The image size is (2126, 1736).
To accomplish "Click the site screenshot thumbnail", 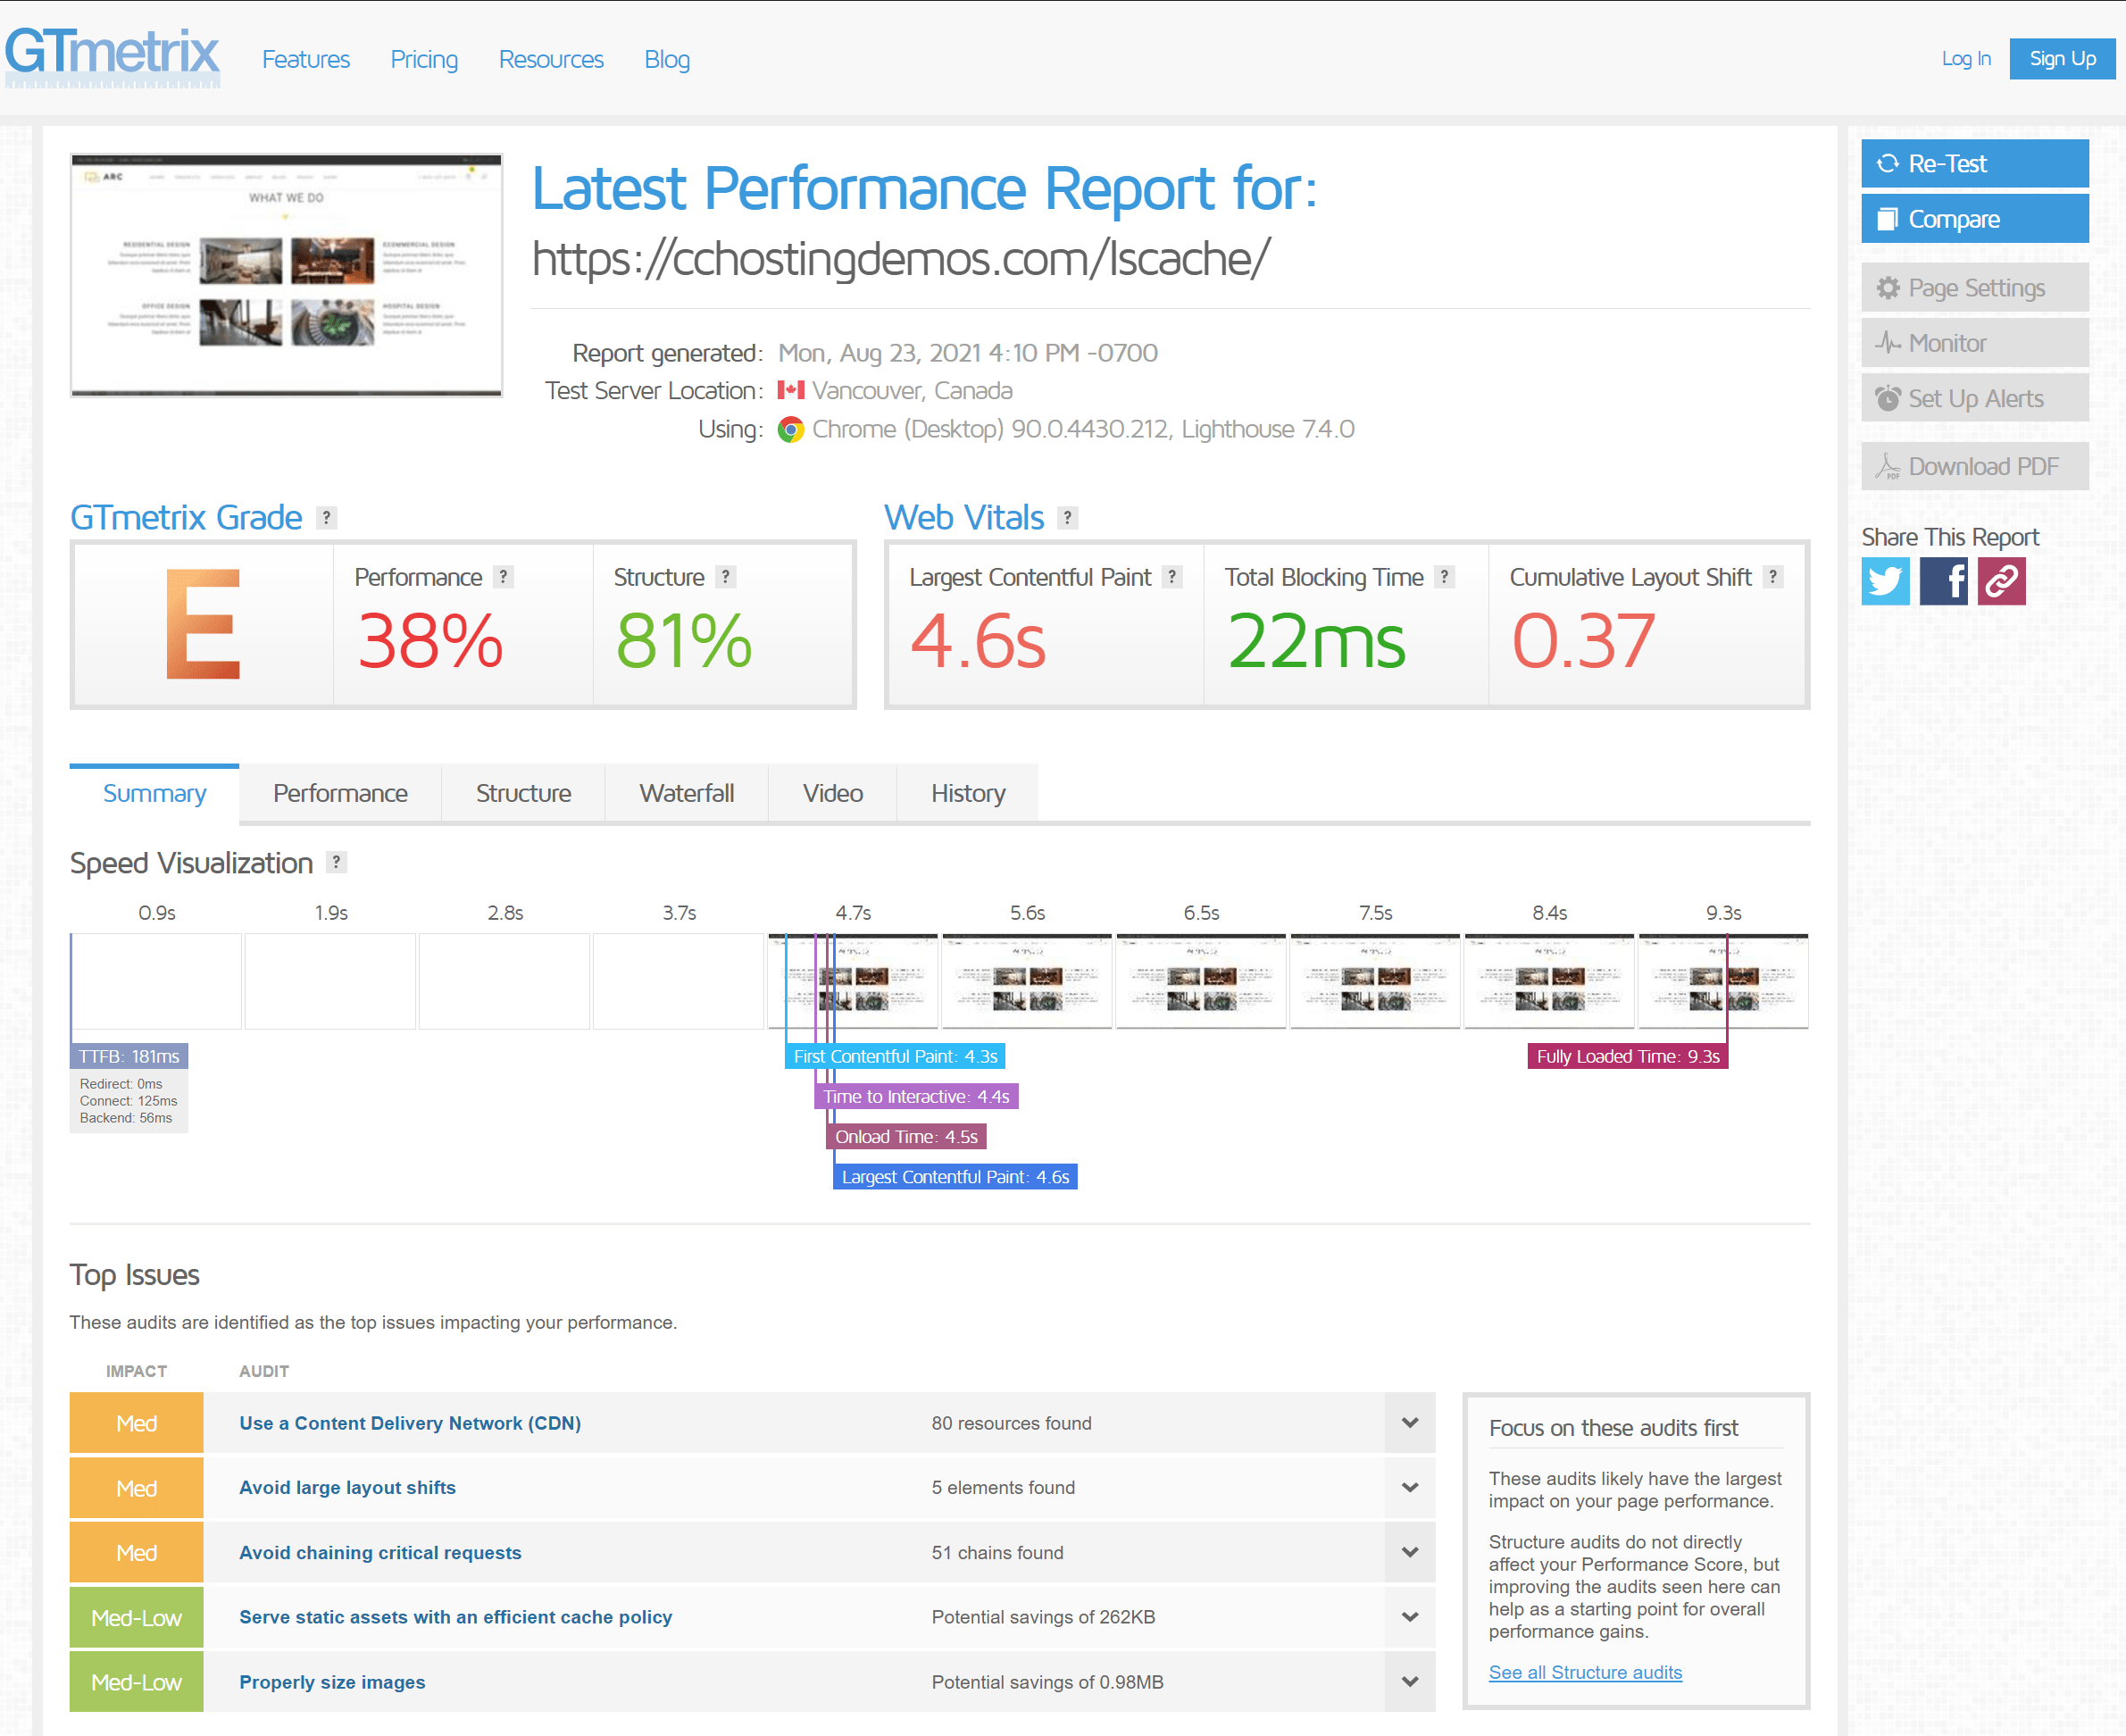I will click(286, 276).
